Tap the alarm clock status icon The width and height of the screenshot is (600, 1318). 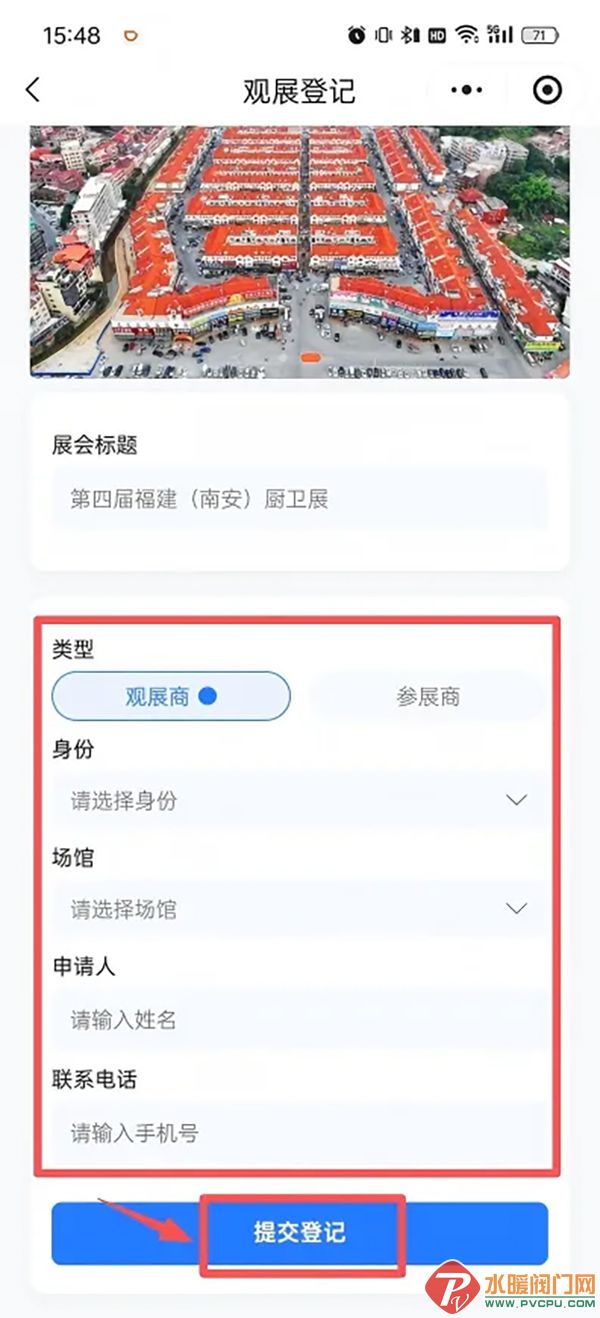357,35
